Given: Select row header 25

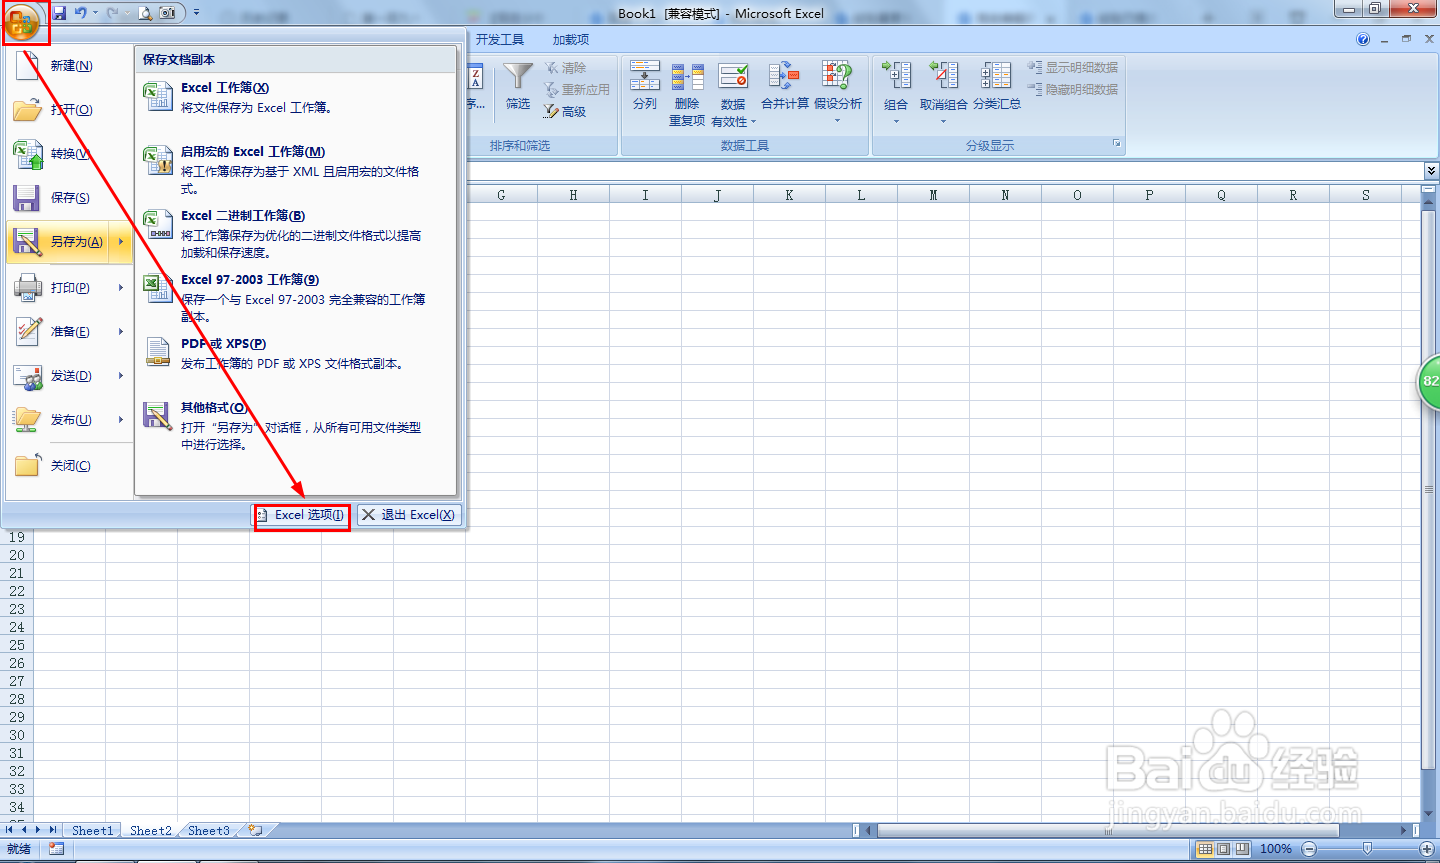Looking at the screenshot, I should click(x=17, y=645).
